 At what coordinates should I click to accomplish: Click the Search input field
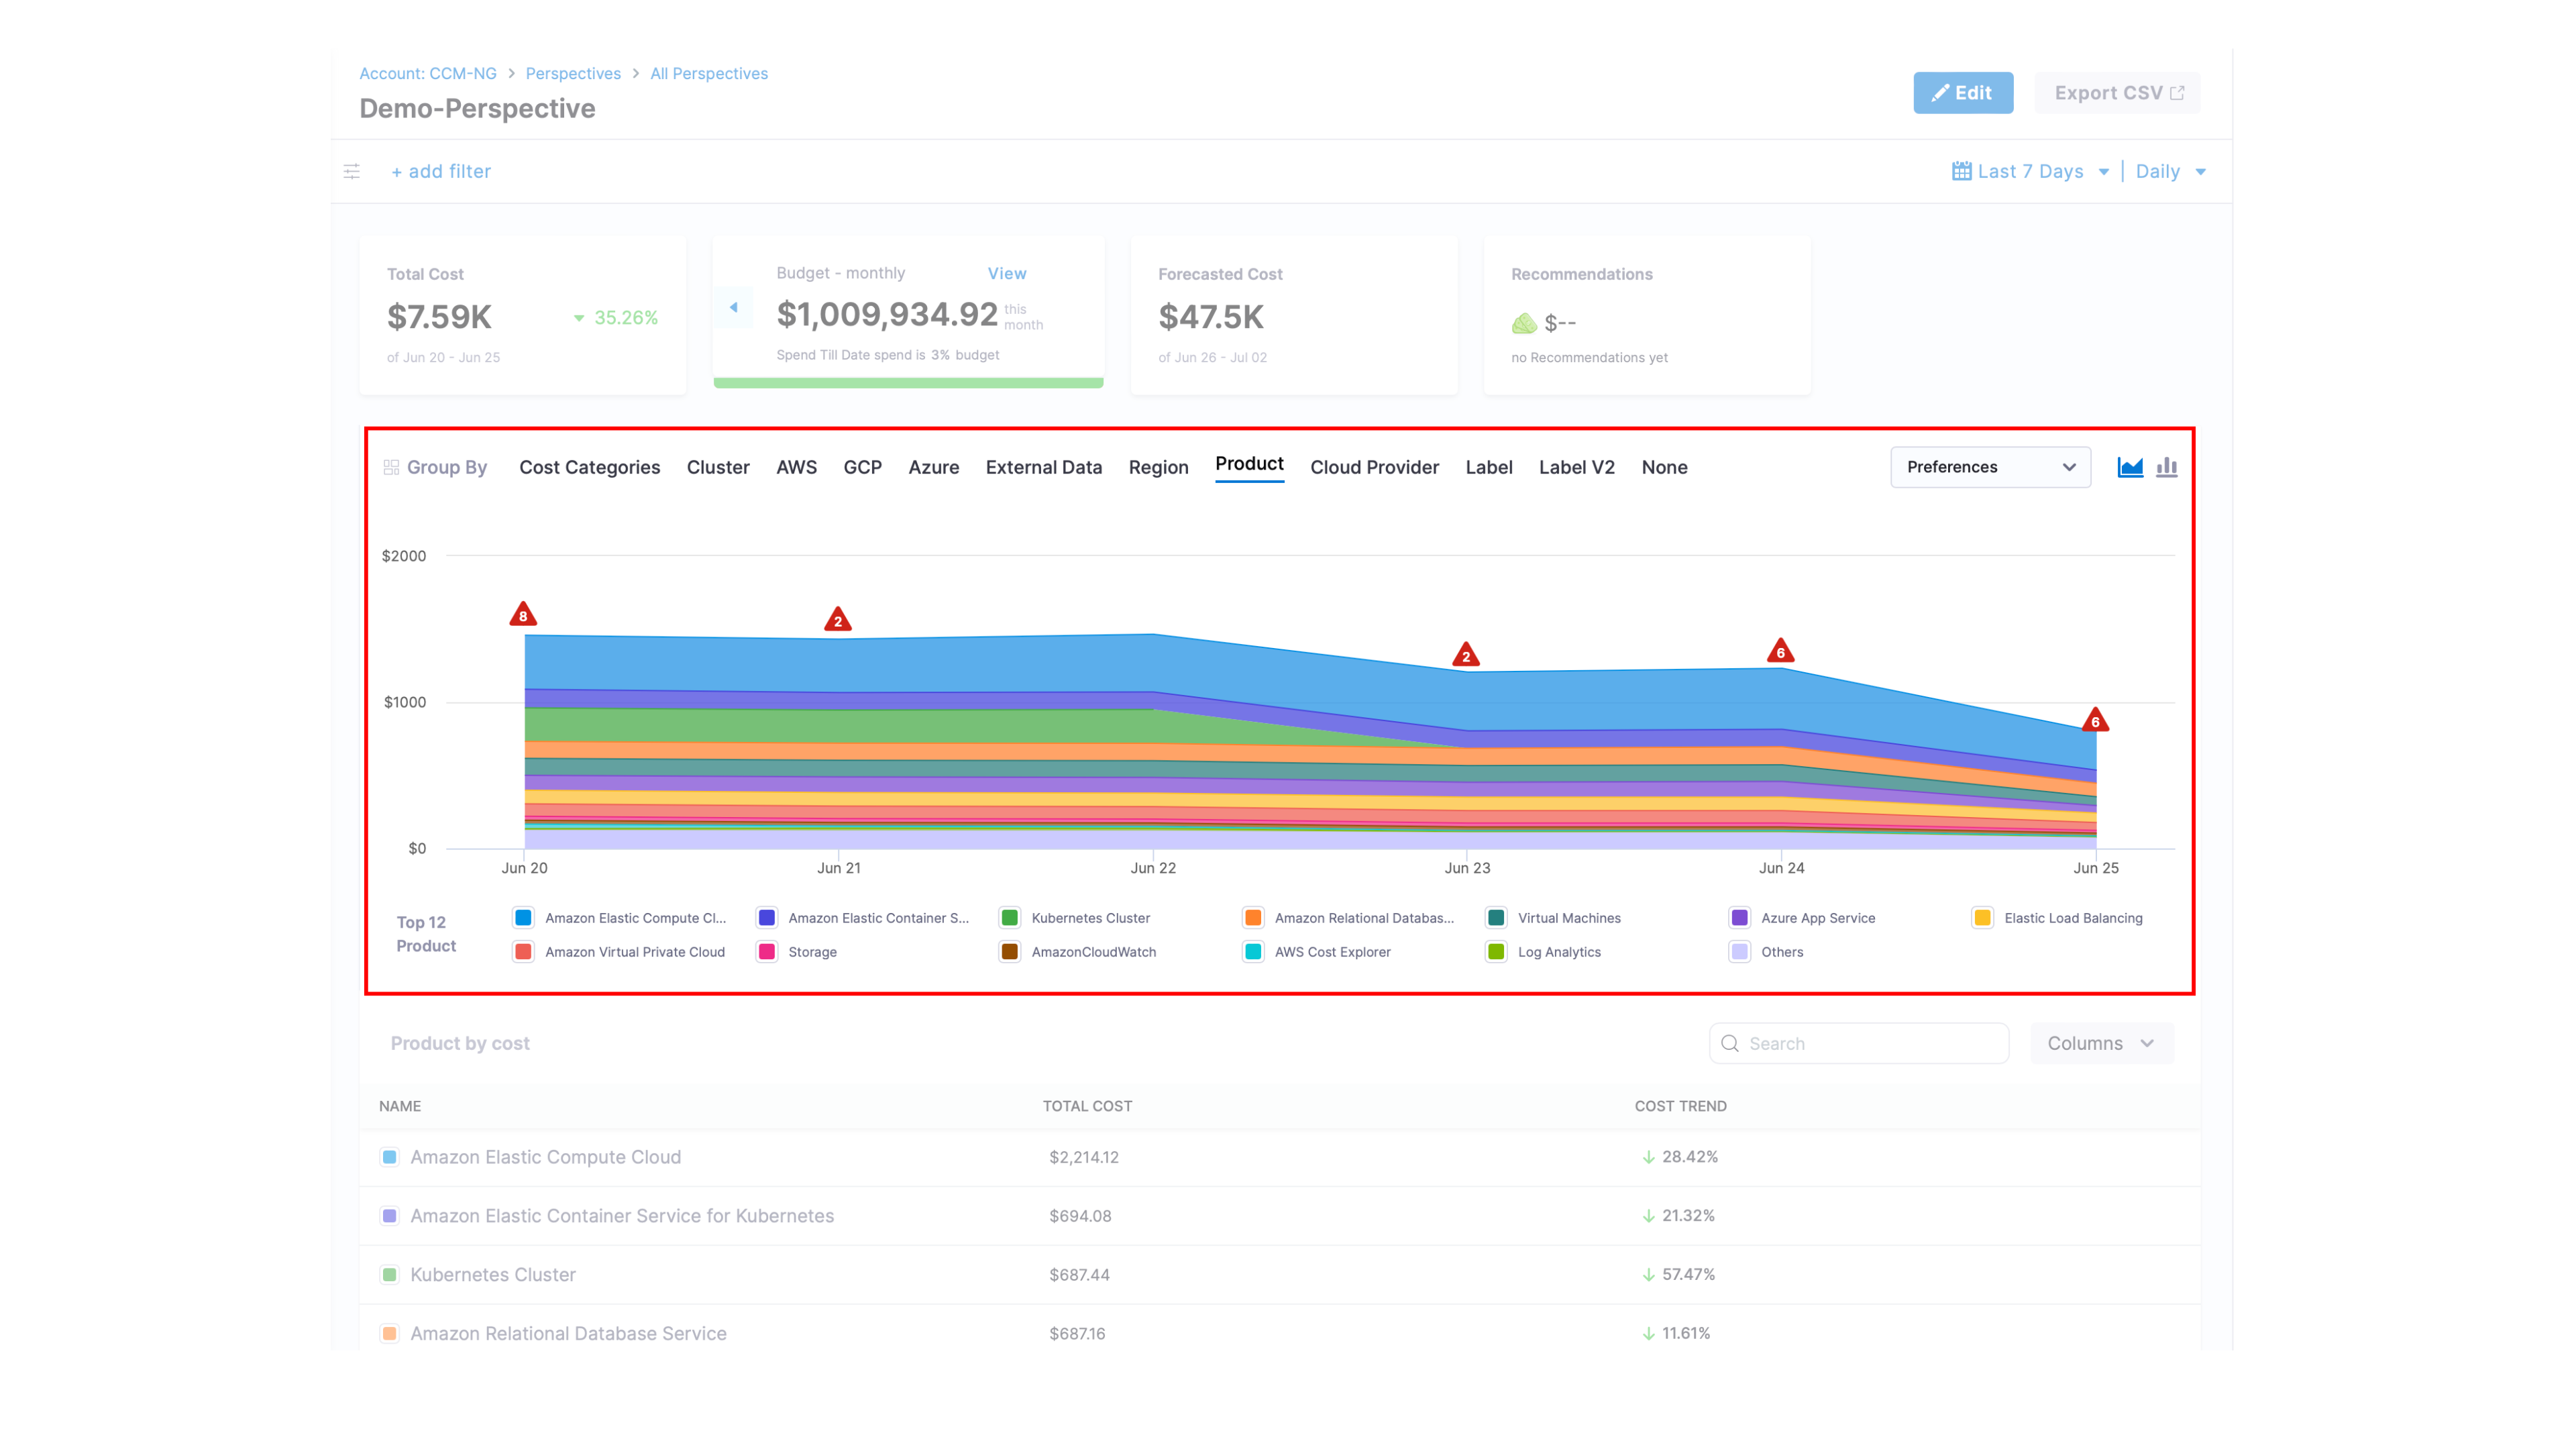pos(1870,1043)
